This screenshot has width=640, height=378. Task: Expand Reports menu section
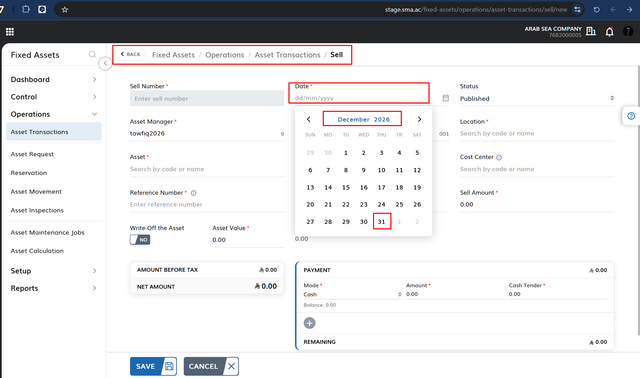[53, 288]
